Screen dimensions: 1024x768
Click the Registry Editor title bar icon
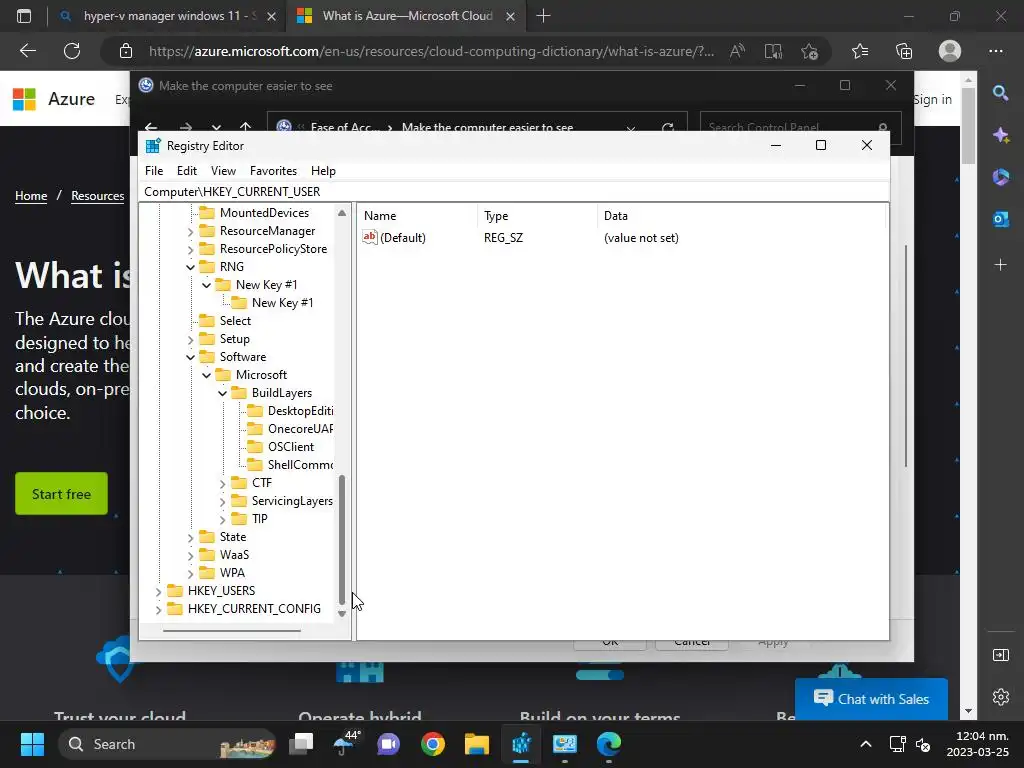[x=153, y=146]
